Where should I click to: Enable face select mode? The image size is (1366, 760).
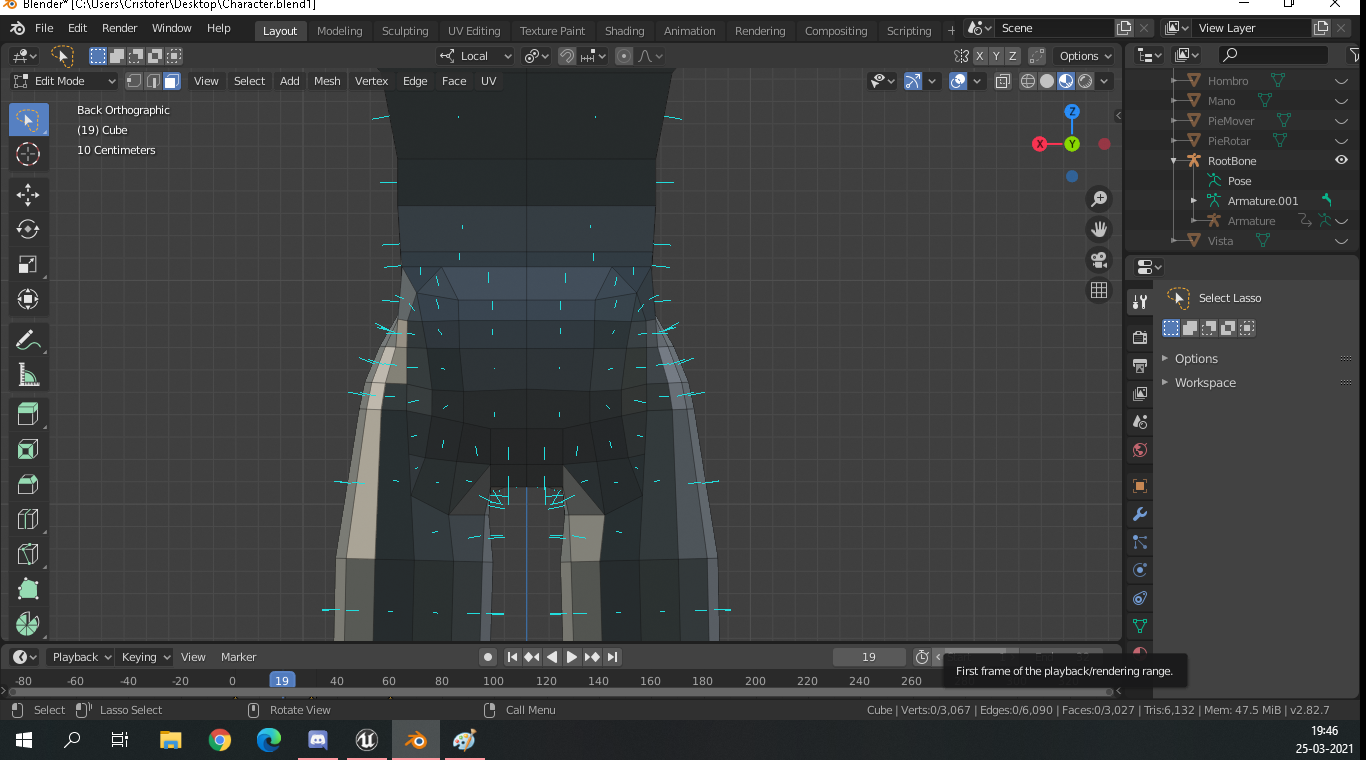[172, 81]
